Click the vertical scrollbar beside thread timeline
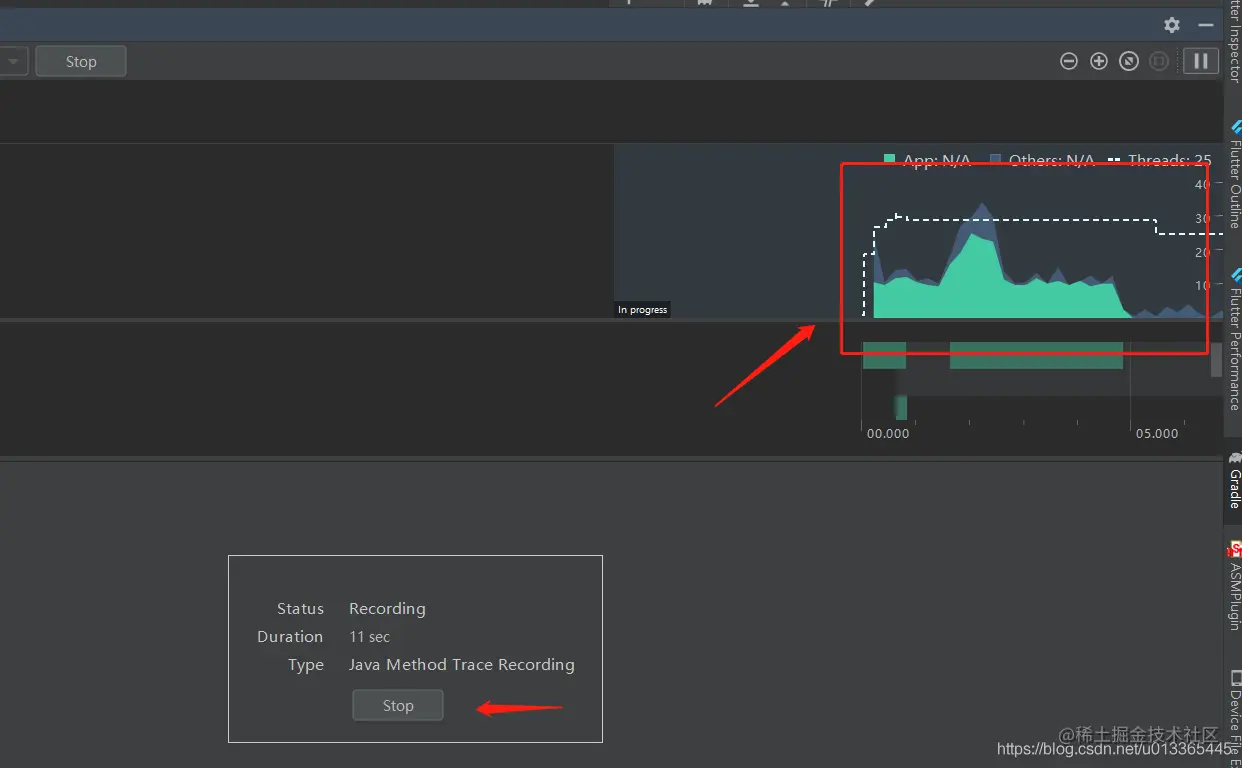Screen dimensions: 1242x768 coord(1216,359)
